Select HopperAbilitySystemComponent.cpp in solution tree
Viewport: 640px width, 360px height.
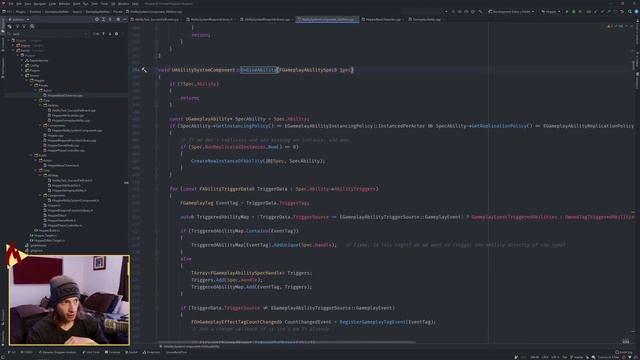tap(75, 131)
